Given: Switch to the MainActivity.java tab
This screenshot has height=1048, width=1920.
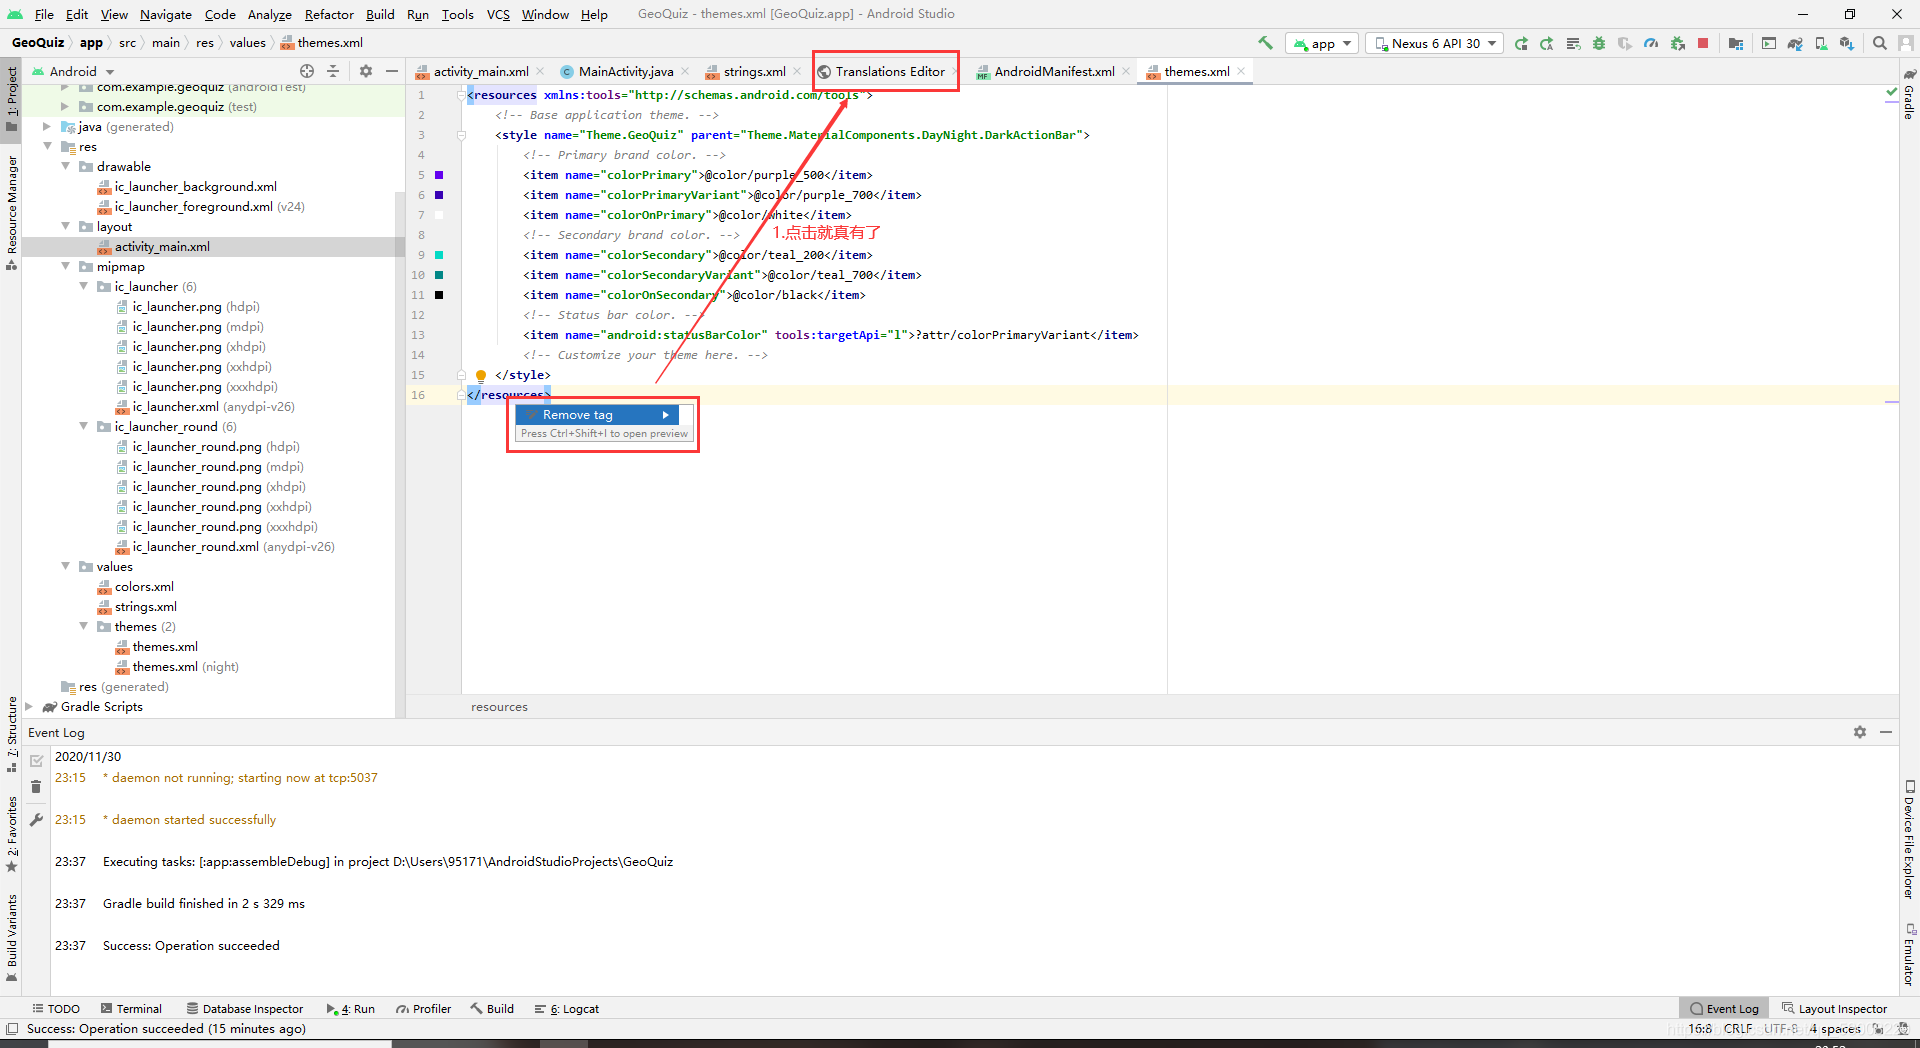Looking at the screenshot, I should [x=625, y=71].
